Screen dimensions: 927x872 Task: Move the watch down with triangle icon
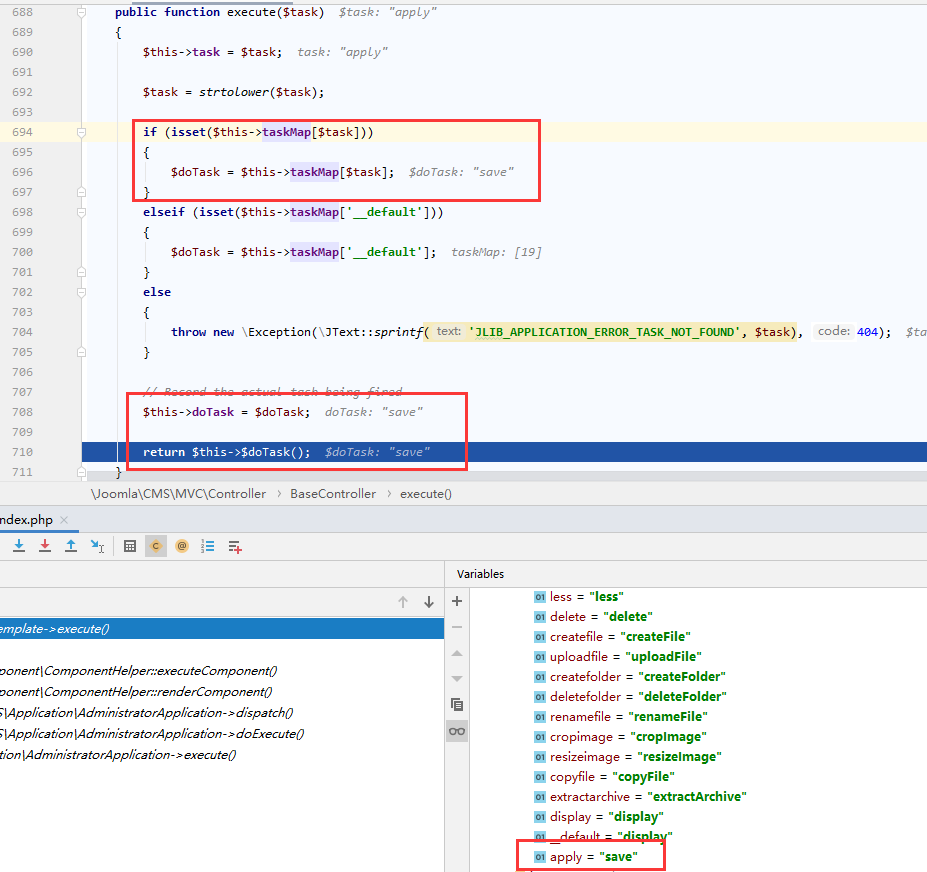tap(457, 679)
